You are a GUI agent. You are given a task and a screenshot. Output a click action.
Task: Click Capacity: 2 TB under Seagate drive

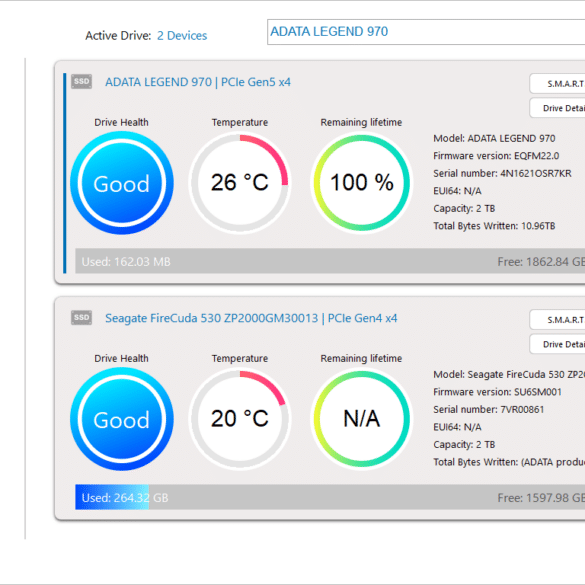coord(464,445)
